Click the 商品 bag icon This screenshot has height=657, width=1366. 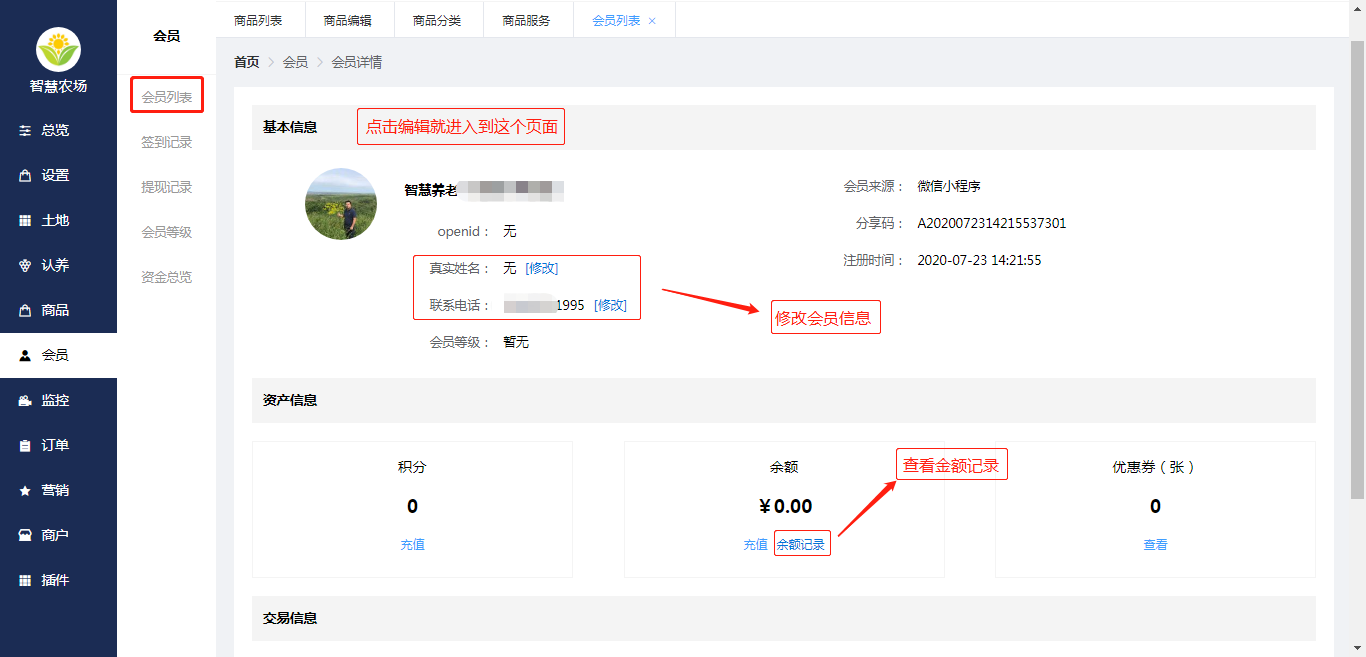coord(25,310)
